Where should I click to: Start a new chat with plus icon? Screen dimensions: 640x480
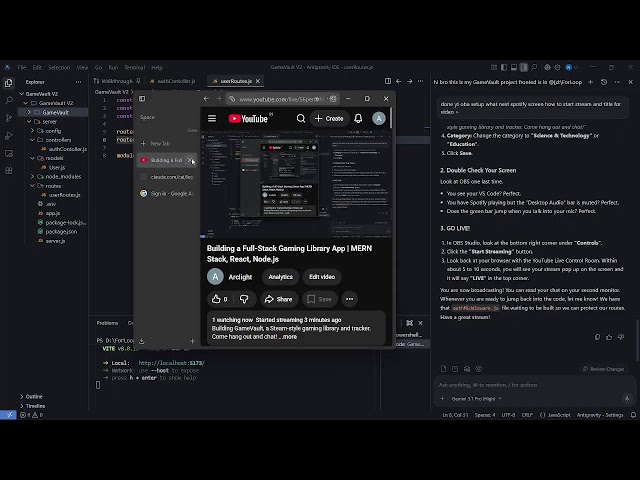591,82
